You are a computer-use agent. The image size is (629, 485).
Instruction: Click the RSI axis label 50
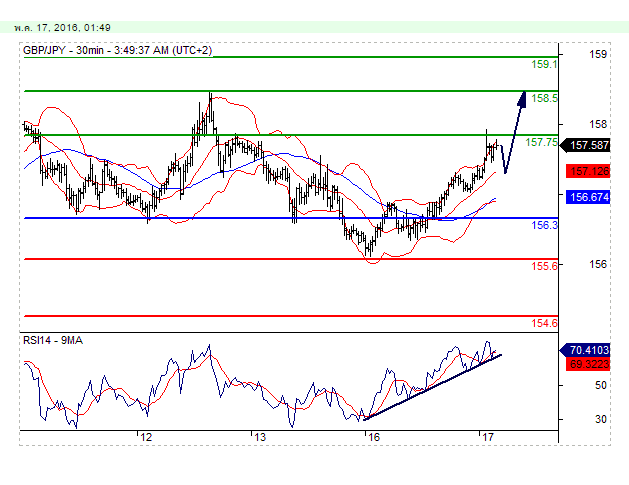(x=601, y=385)
